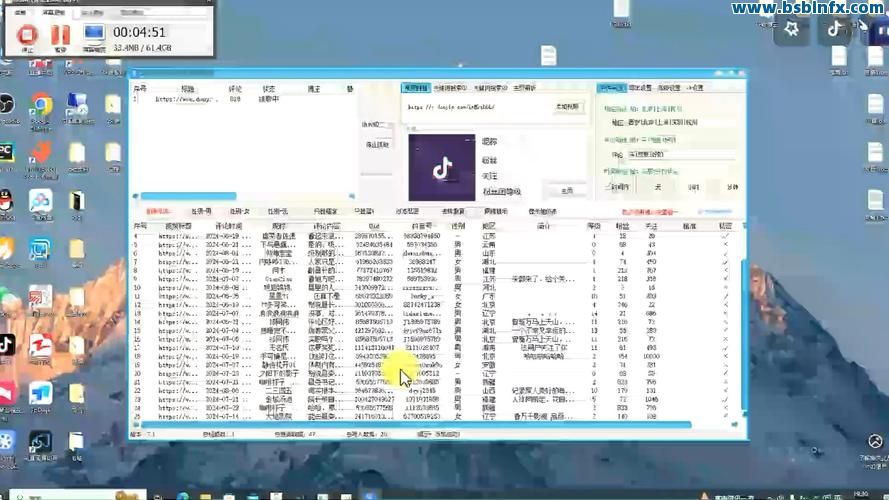The width and height of the screenshot is (889, 500).
Task: Click the 00:04:51 recording timer
Action: pos(139,32)
